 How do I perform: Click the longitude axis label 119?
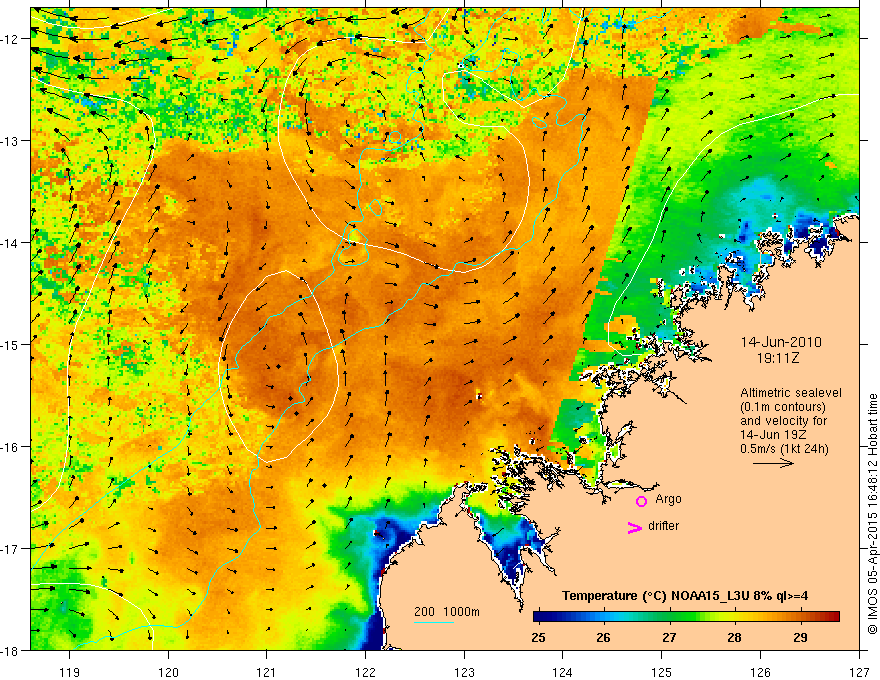pyautogui.click(x=70, y=672)
